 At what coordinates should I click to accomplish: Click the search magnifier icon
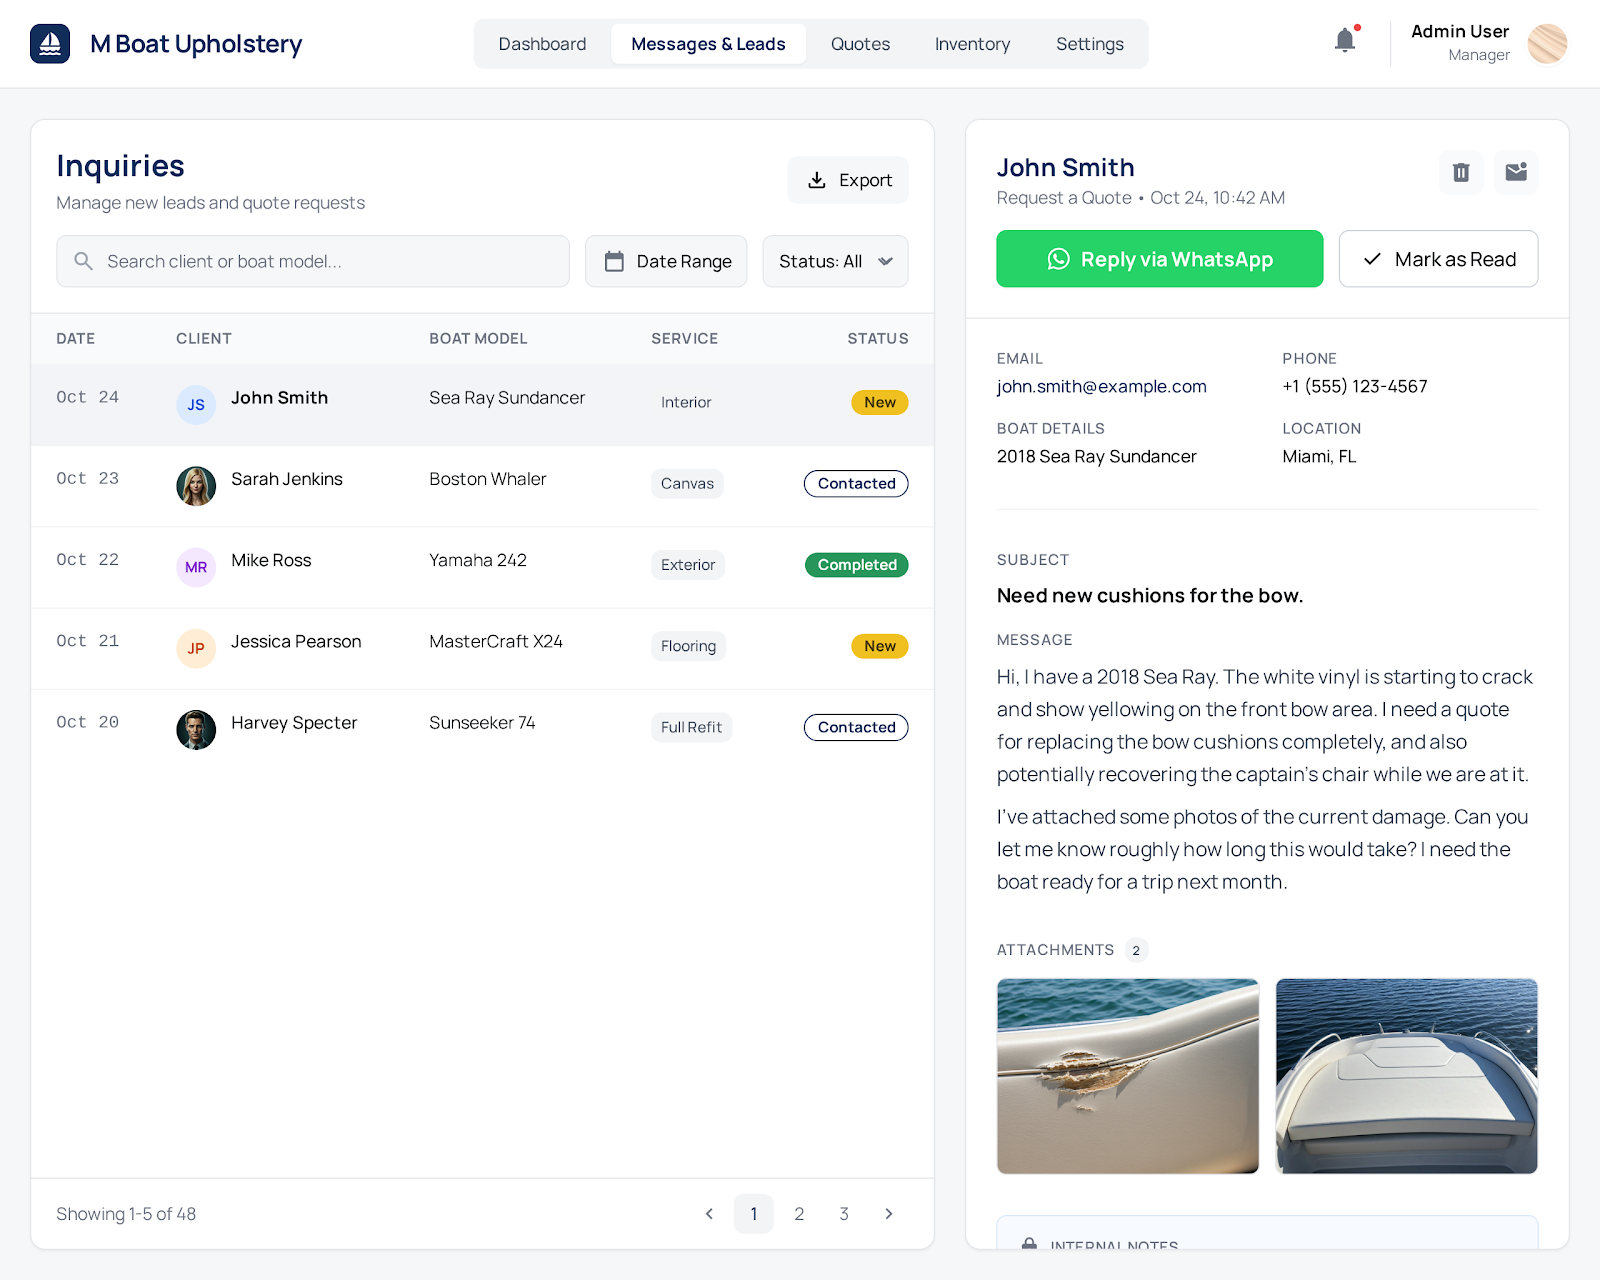(84, 261)
